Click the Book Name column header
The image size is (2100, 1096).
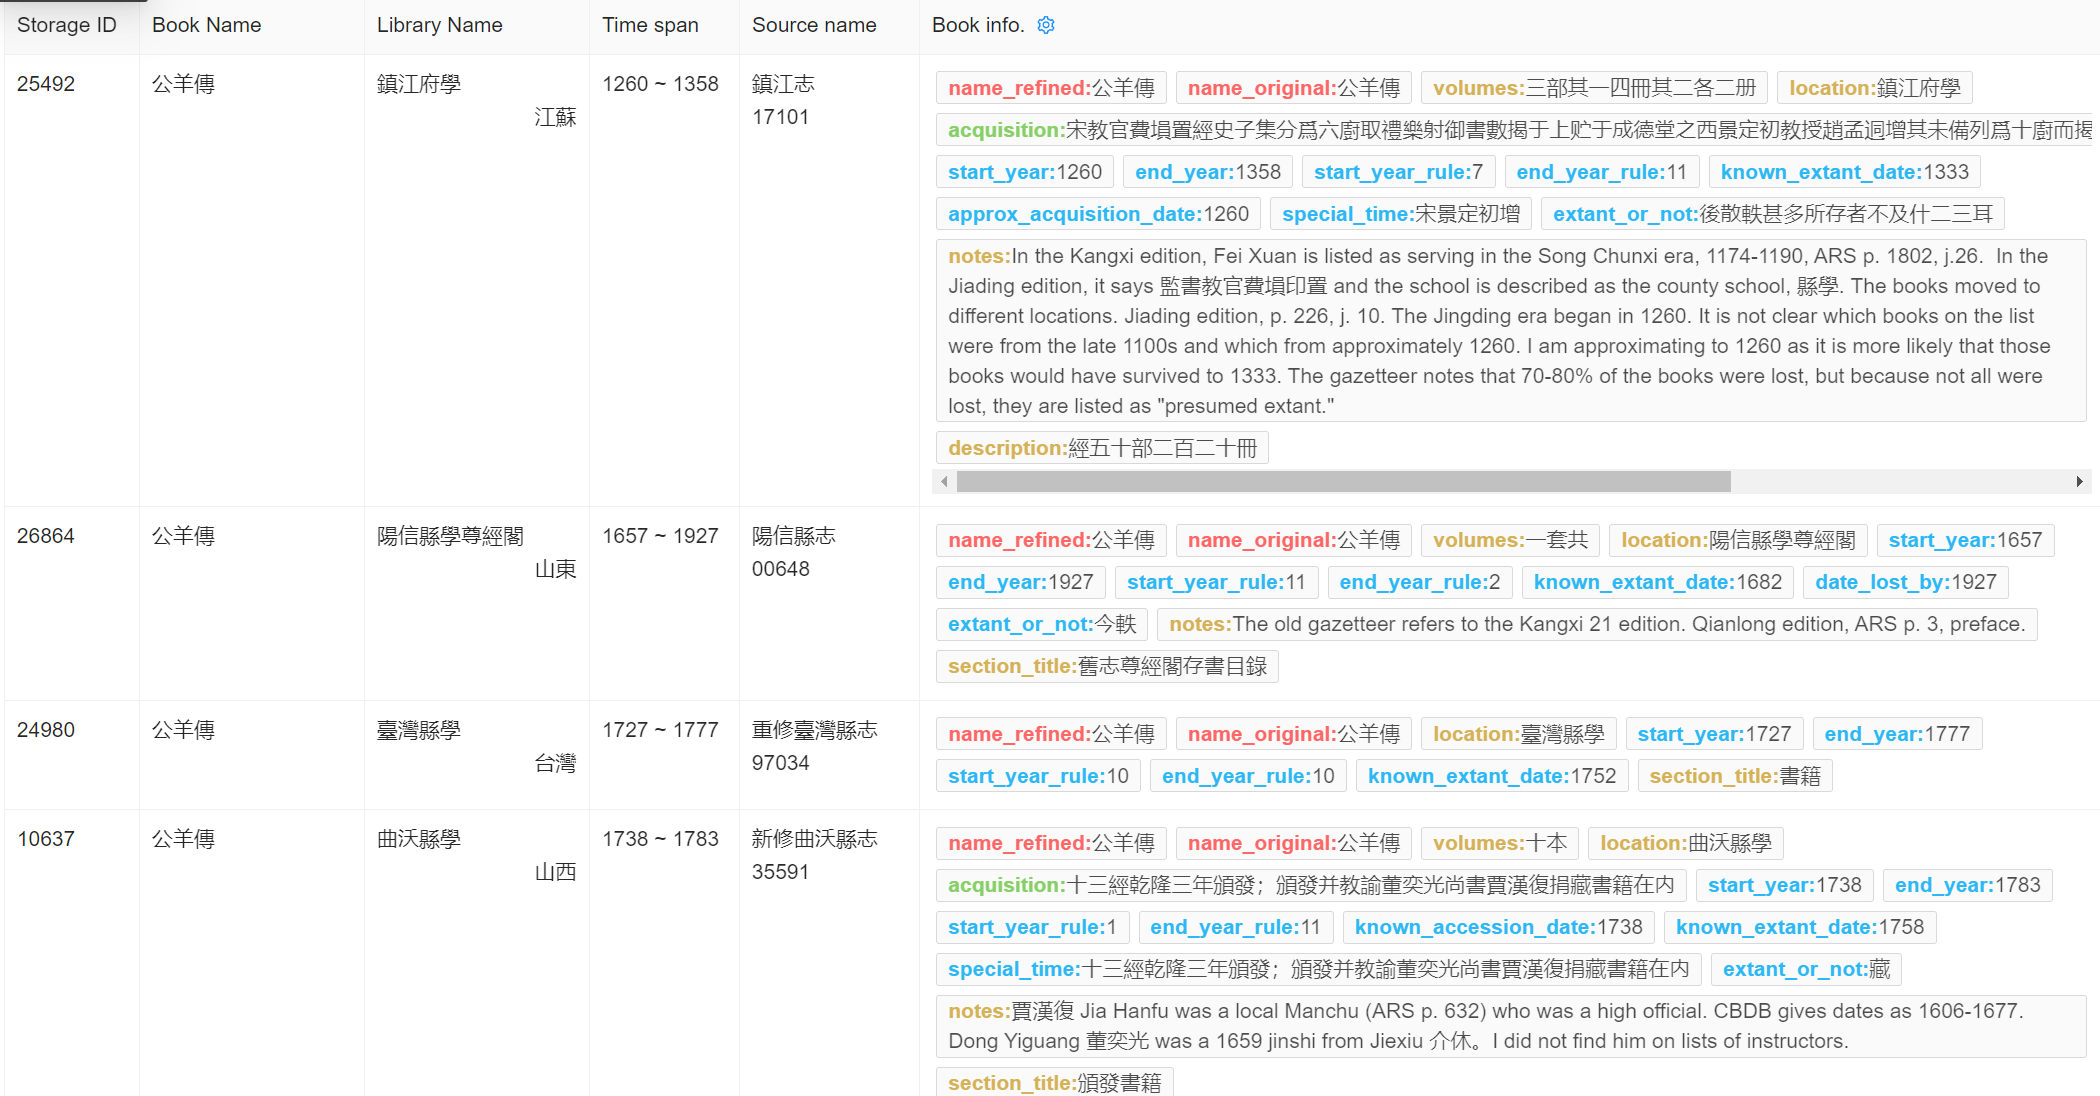coord(207,25)
